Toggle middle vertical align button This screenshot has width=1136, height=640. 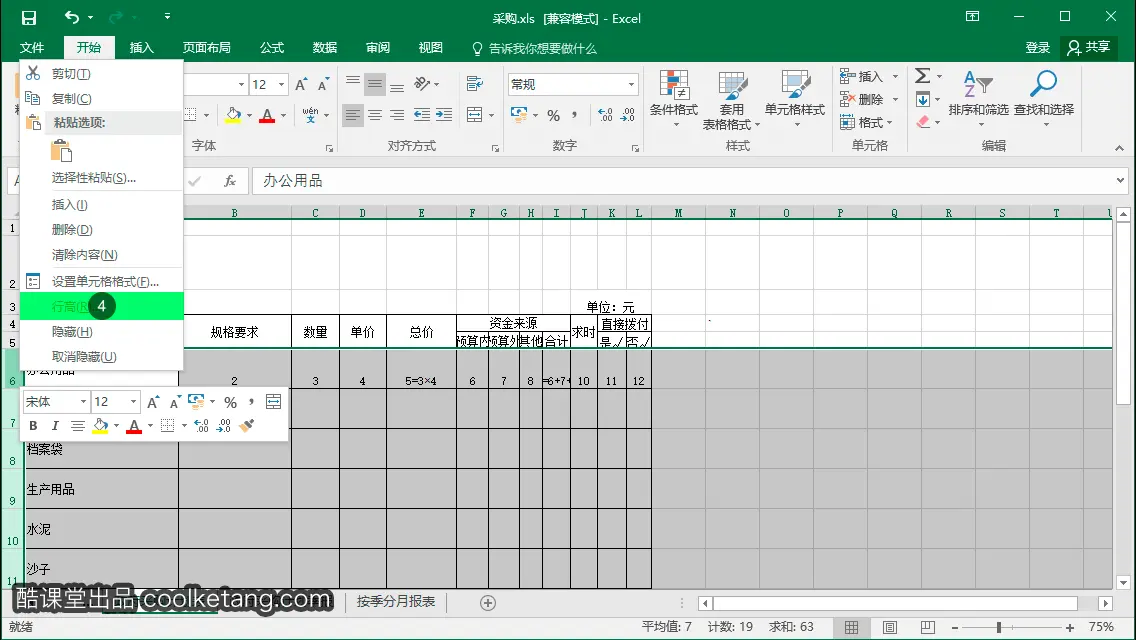375,84
